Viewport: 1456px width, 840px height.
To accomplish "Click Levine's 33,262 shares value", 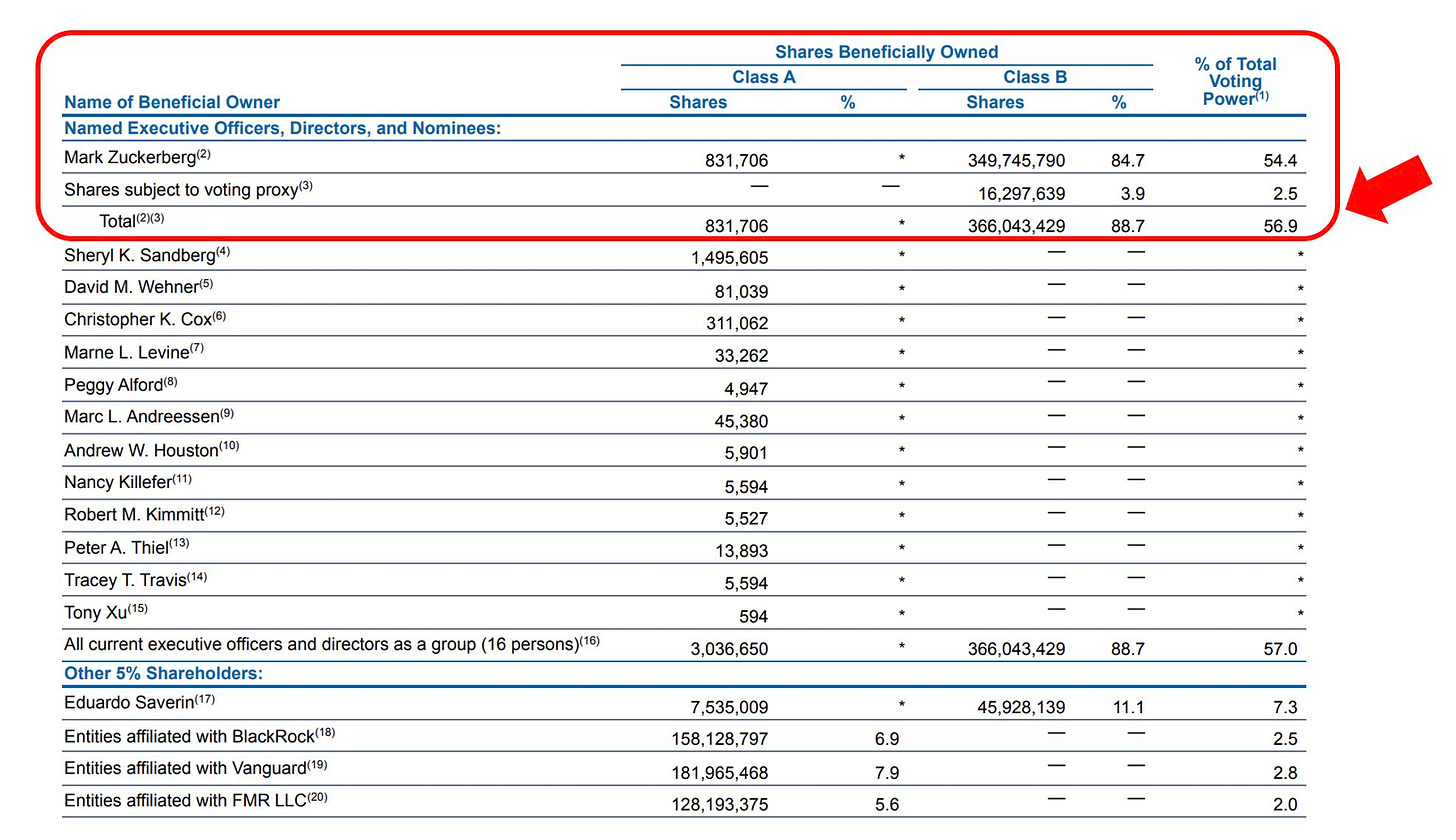I will 741,356.
